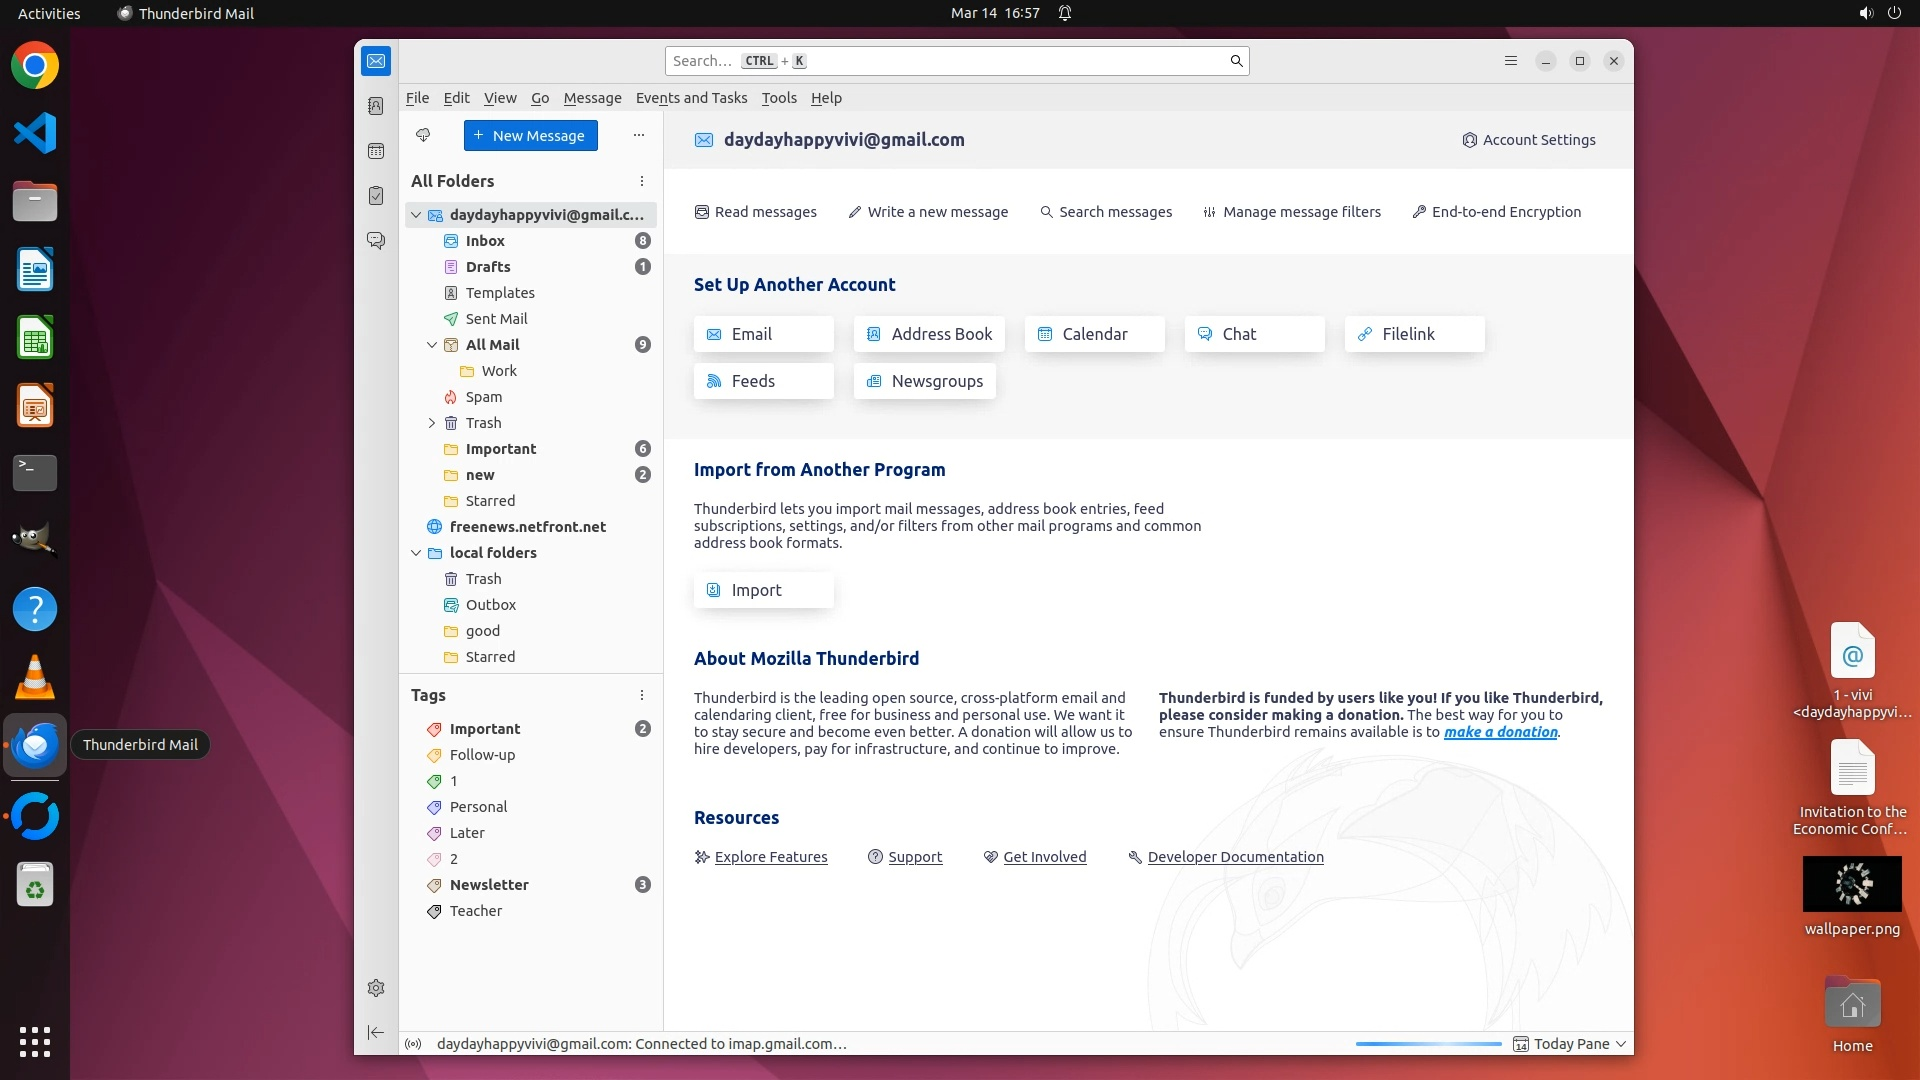The height and width of the screenshot is (1080, 1920).
Task: Select the Newsletter tag
Action: click(489, 885)
